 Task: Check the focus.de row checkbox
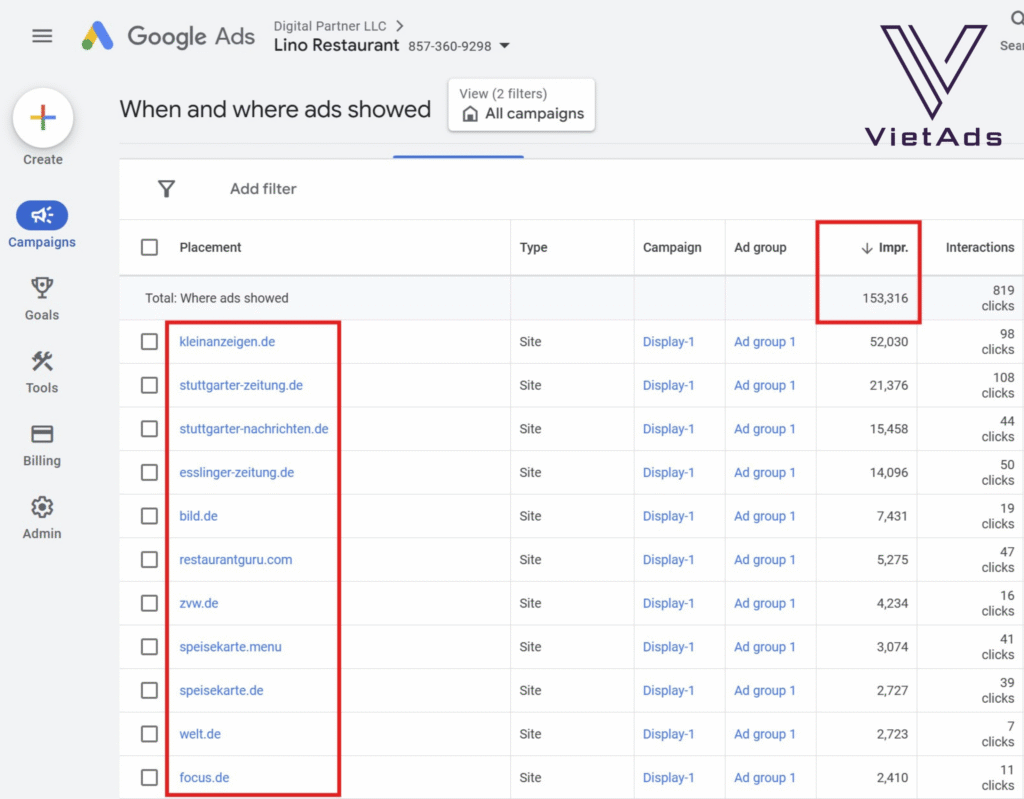click(x=150, y=777)
